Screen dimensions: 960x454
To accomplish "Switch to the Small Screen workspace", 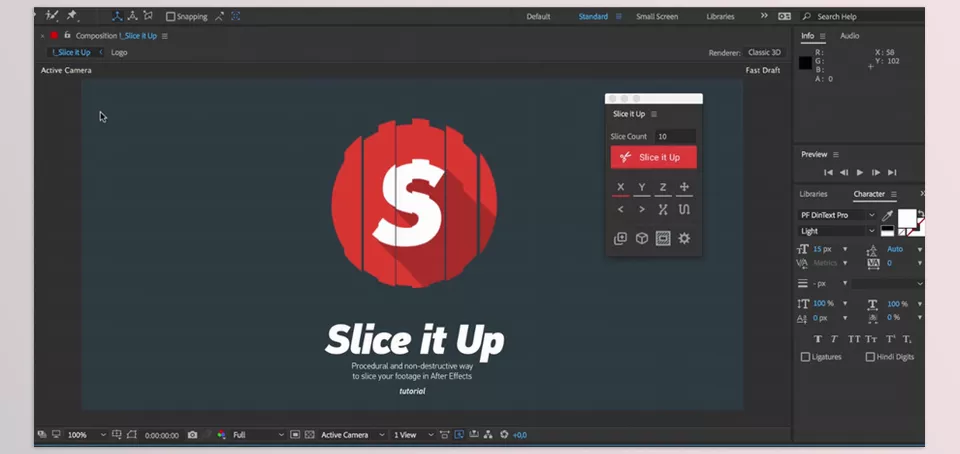I will (657, 17).
